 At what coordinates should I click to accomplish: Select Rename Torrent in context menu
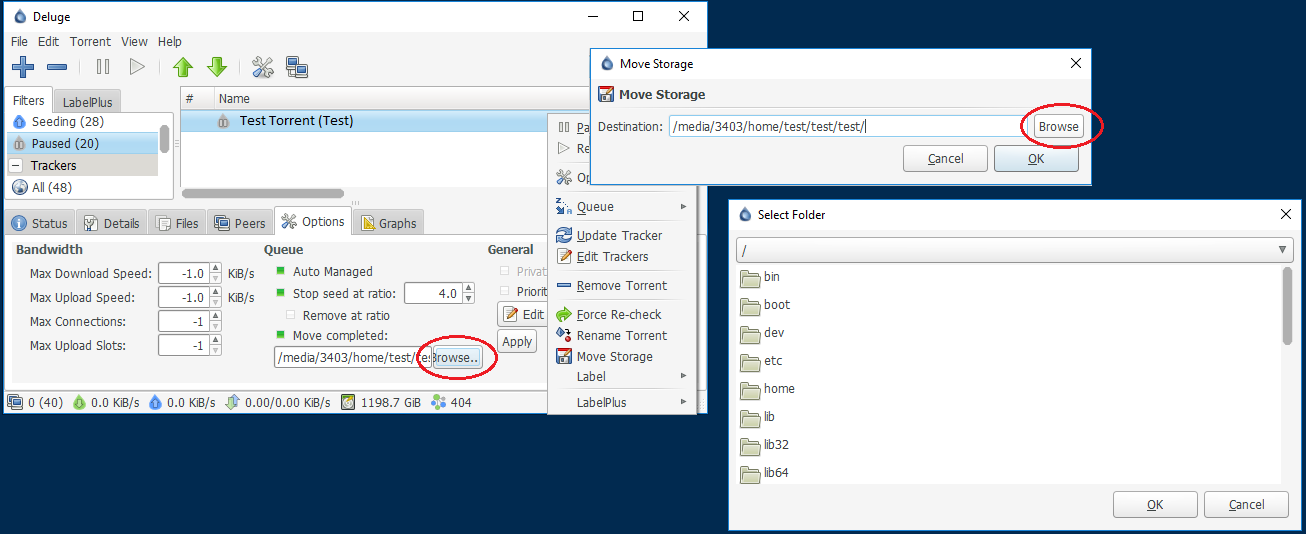(621, 336)
